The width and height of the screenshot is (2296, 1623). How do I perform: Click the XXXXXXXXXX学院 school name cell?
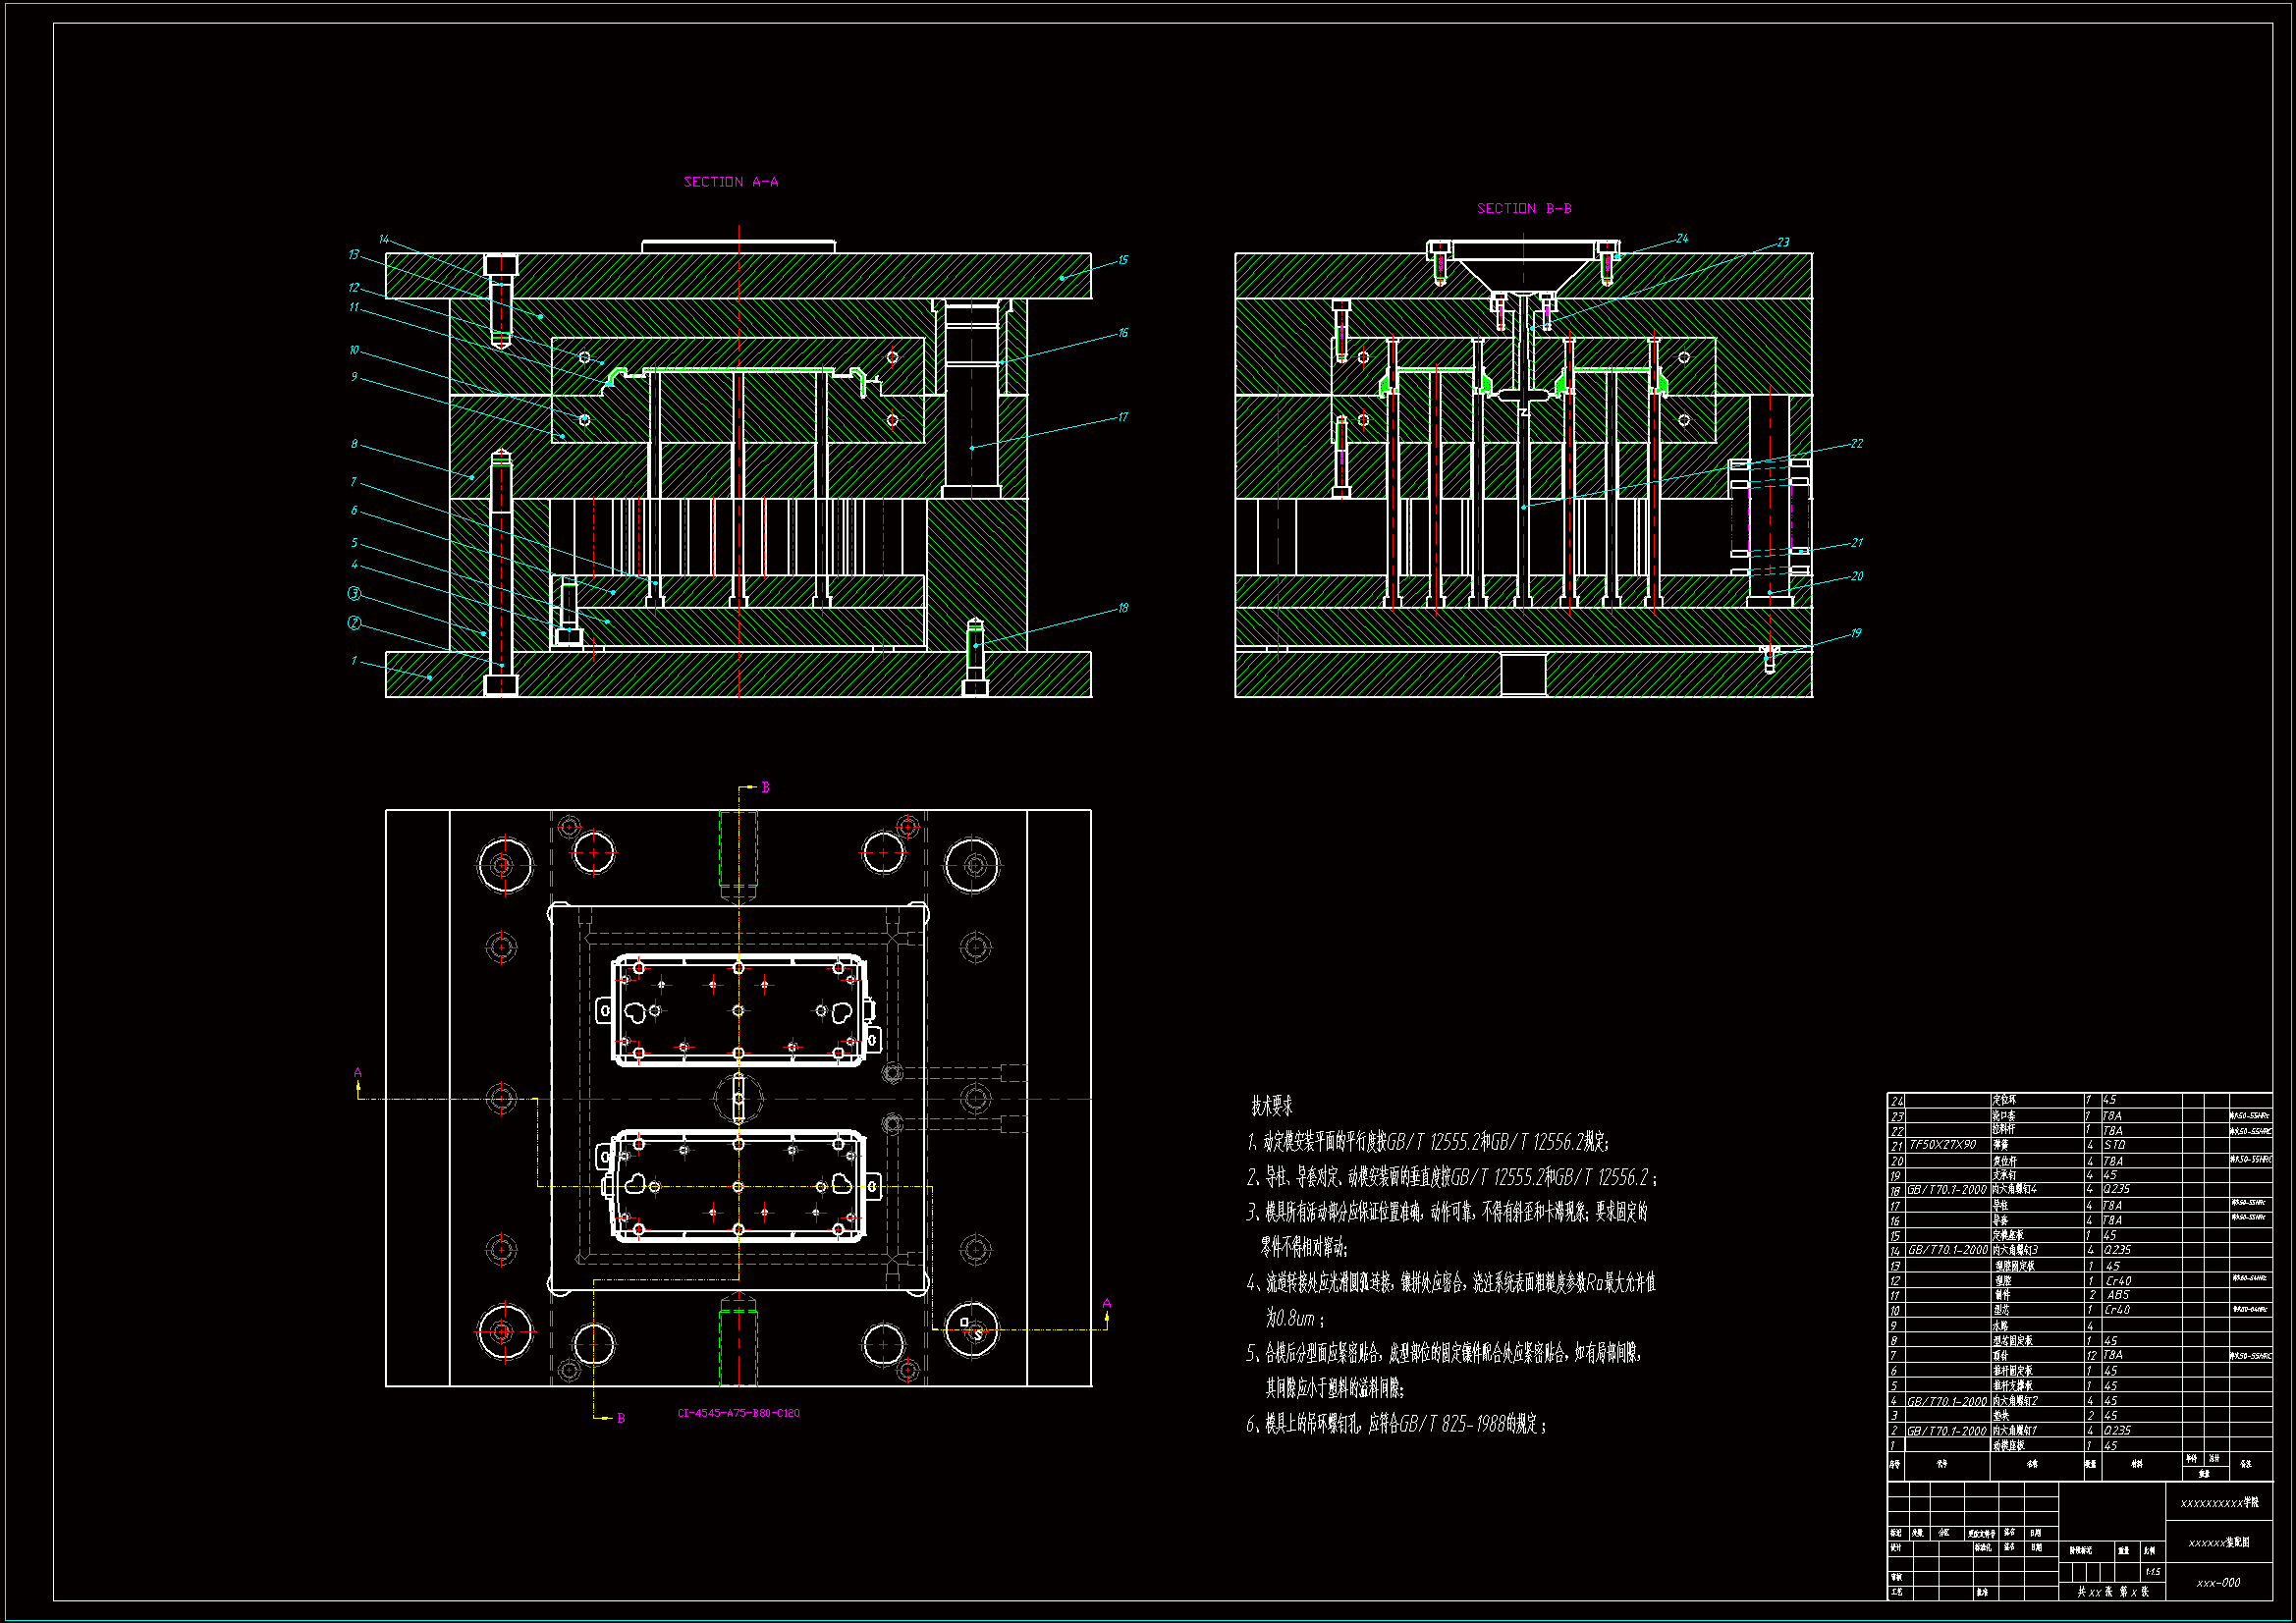tap(2219, 1503)
